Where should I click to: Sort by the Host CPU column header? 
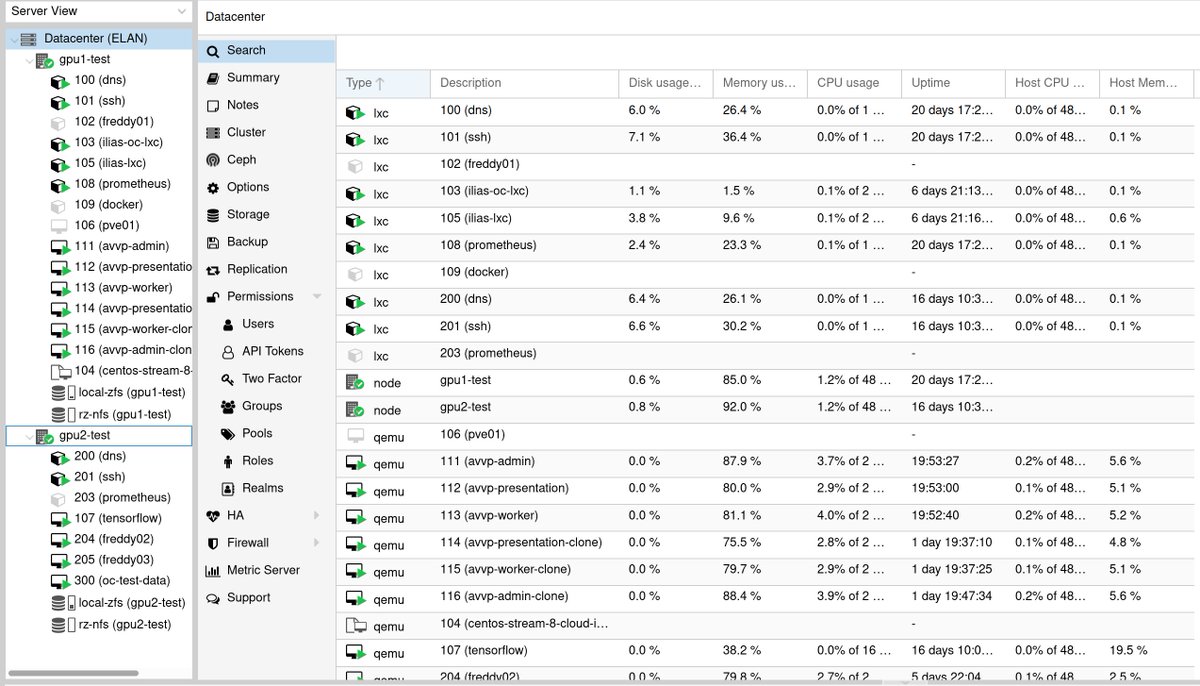pos(1052,83)
